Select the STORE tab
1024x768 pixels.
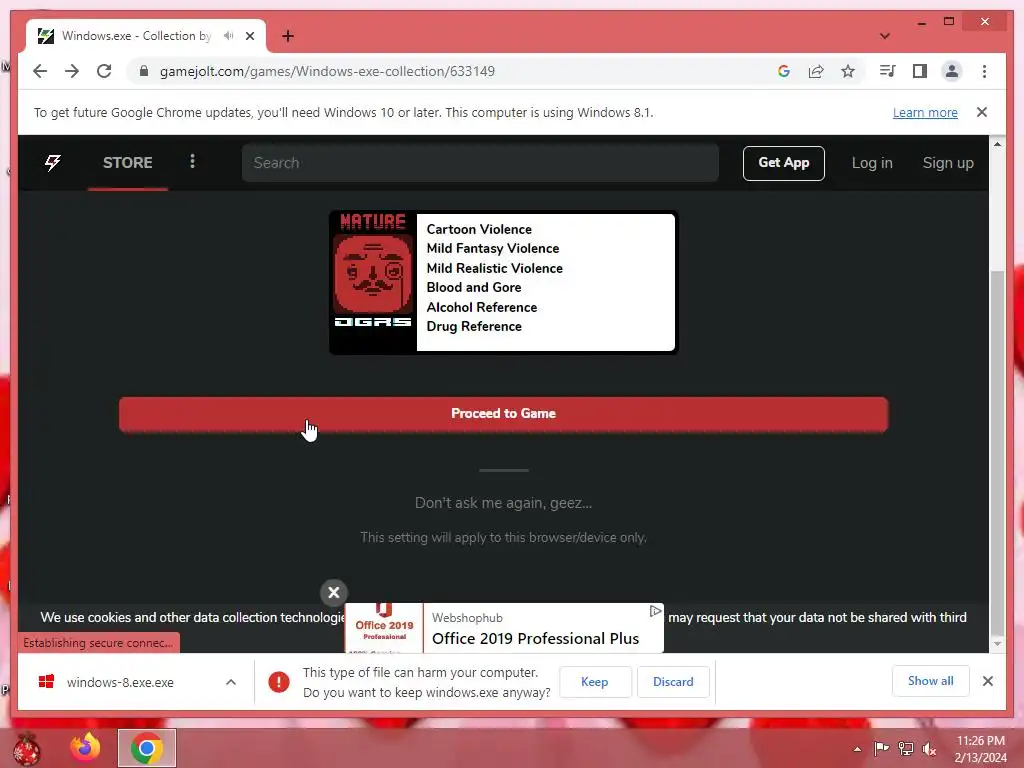click(127, 163)
